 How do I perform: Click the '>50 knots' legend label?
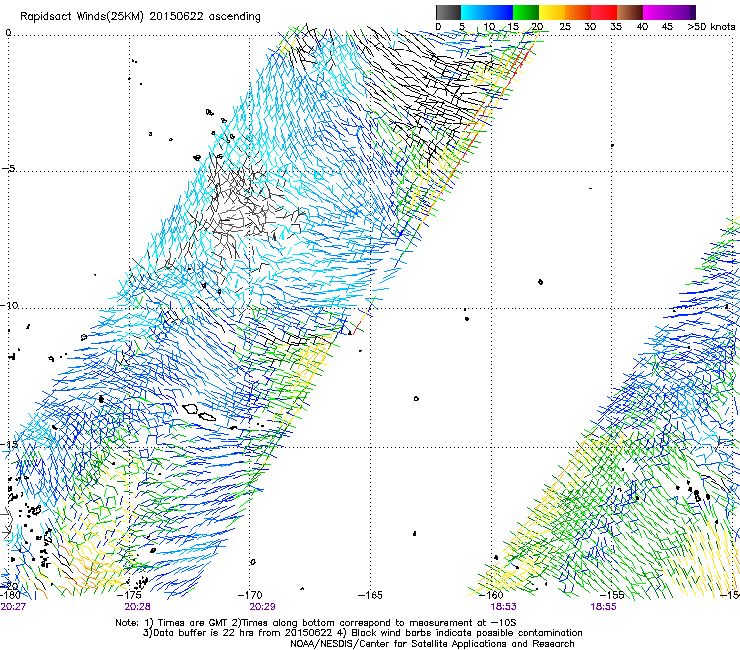click(x=711, y=27)
